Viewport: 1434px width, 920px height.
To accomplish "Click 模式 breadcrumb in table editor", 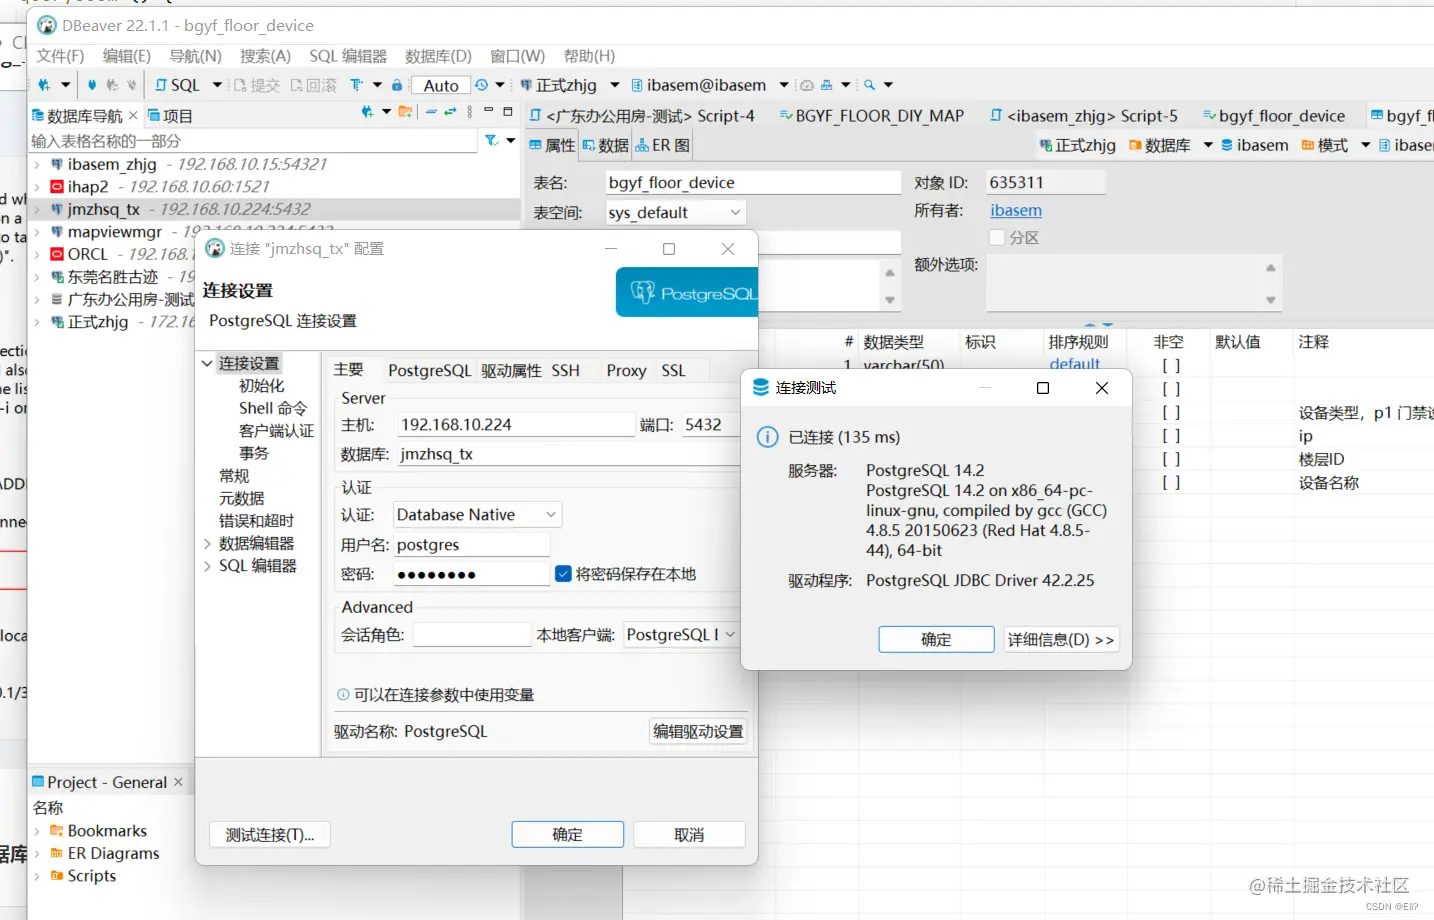I will click(x=1325, y=145).
